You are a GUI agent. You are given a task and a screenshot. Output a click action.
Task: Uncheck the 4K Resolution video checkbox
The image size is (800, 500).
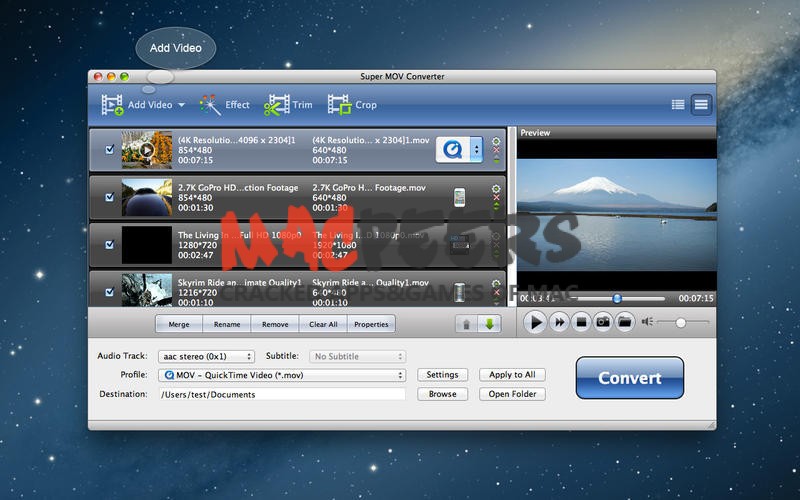coord(110,150)
